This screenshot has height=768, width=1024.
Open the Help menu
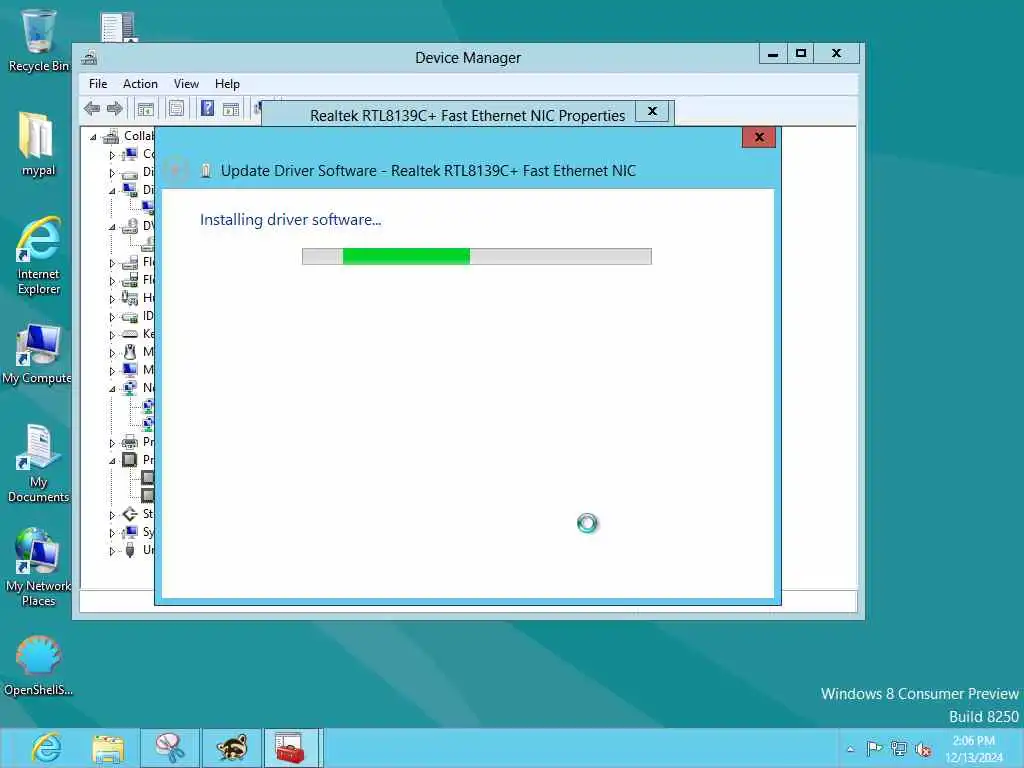[227, 84]
